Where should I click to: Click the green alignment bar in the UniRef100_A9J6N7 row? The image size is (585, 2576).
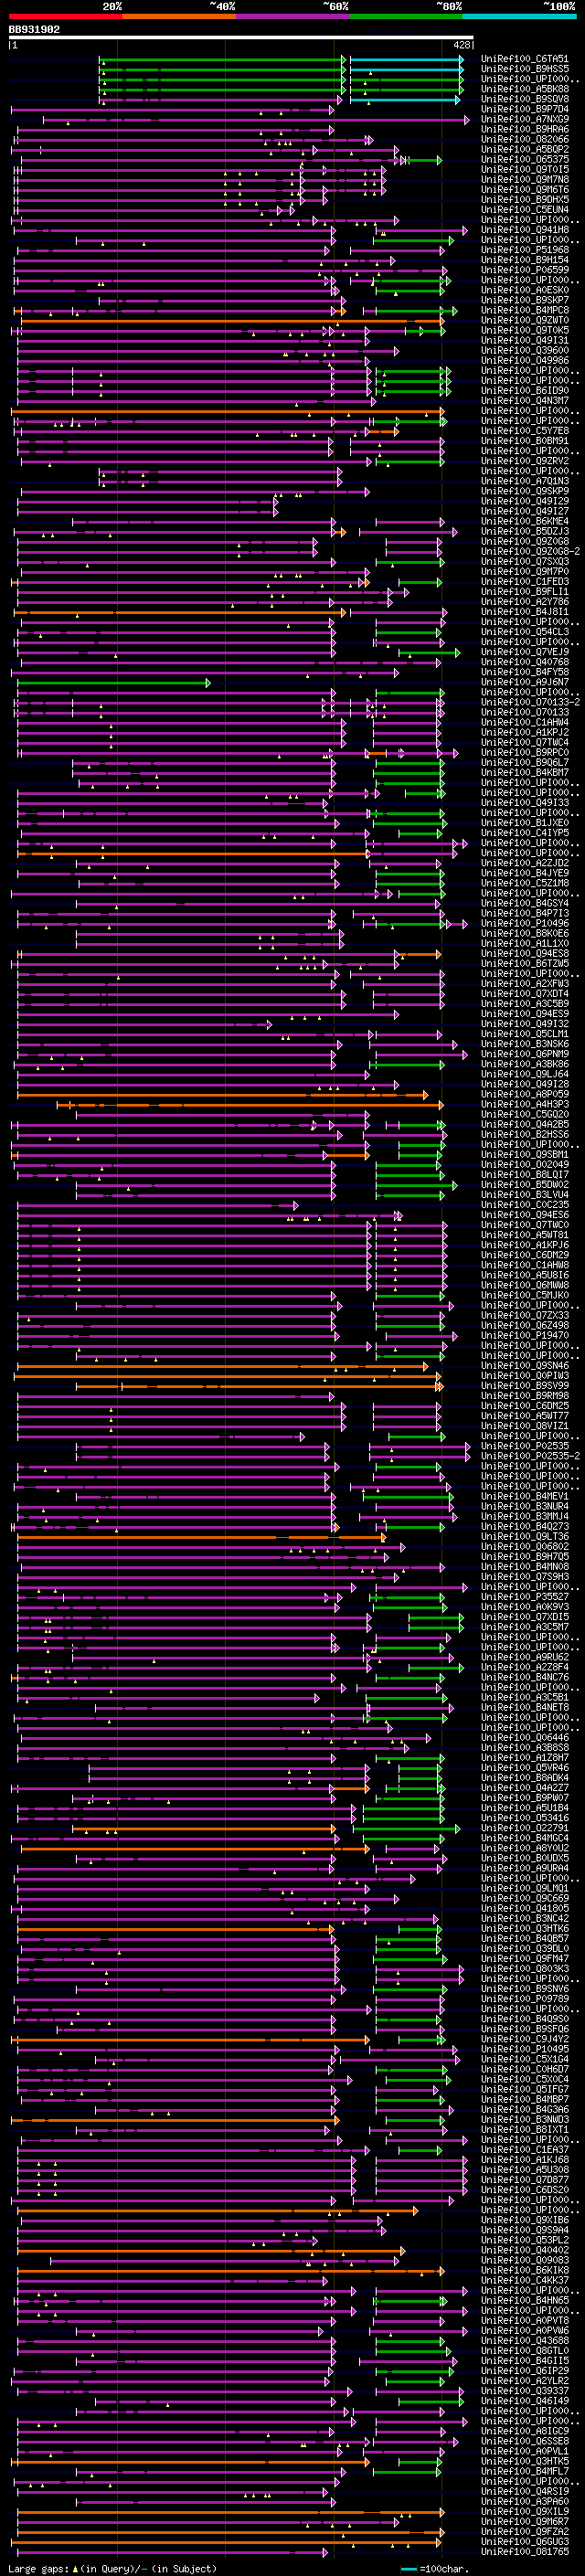click(x=113, y=683)
